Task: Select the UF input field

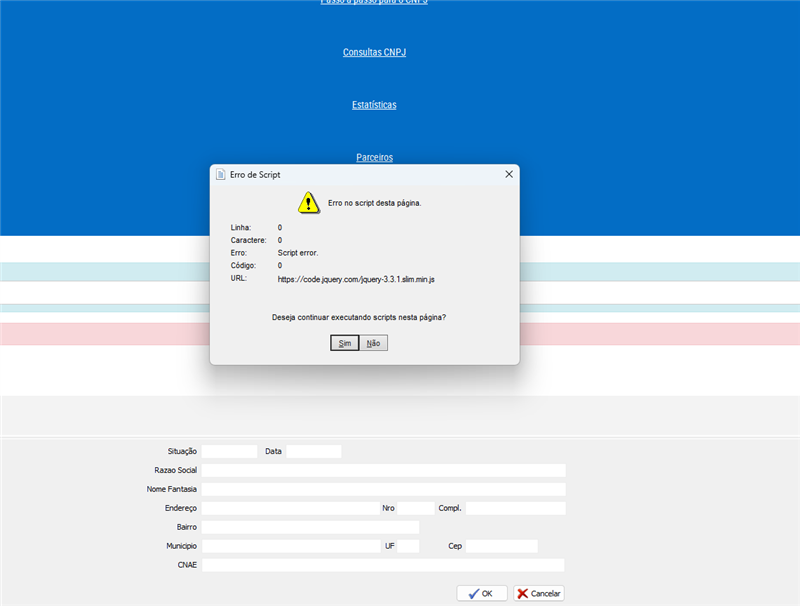Action: [x=417, y=546]
